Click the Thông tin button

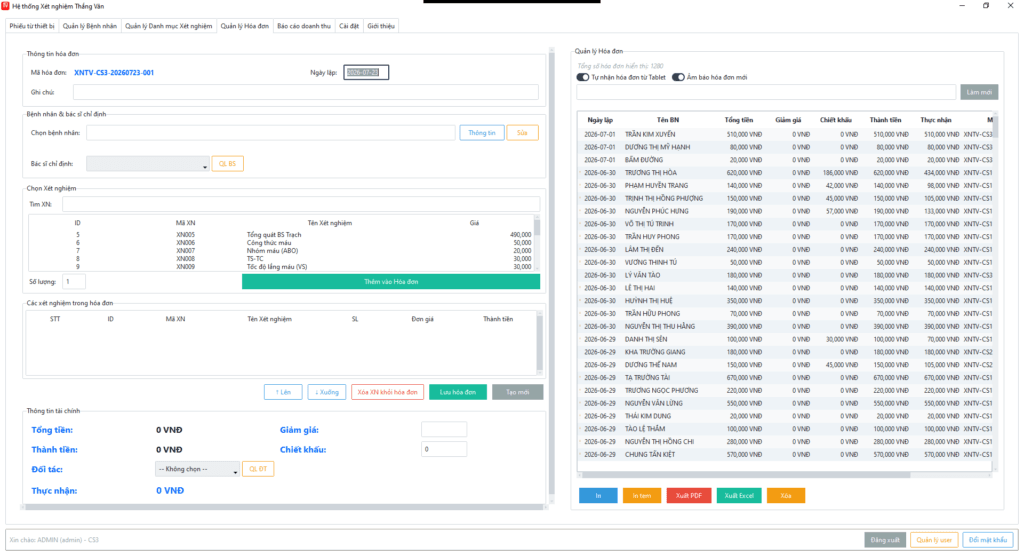coord(482,133)
